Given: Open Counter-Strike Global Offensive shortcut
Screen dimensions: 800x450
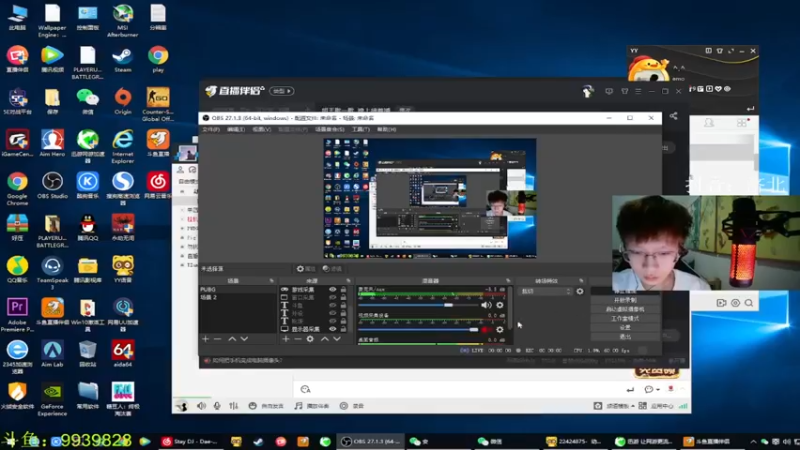Looking at the screenshot, I should pyautogui.click(x=158, y=105).
